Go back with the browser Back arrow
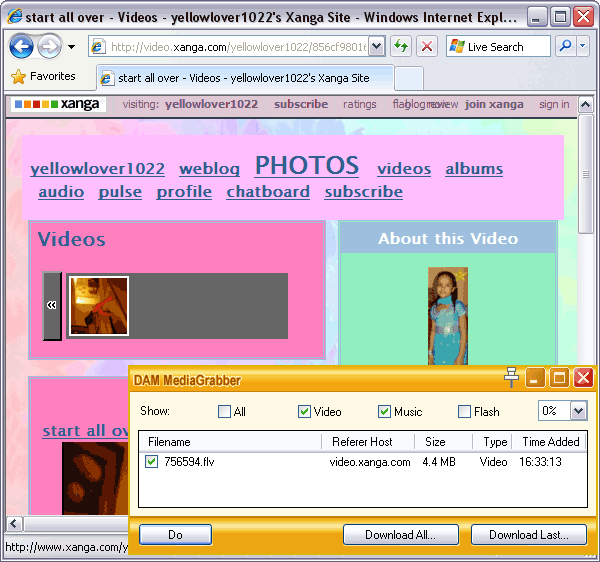Image resolution: width=600 pixels, height=562 pixels. pyautogui.click(x=21, y=47)
